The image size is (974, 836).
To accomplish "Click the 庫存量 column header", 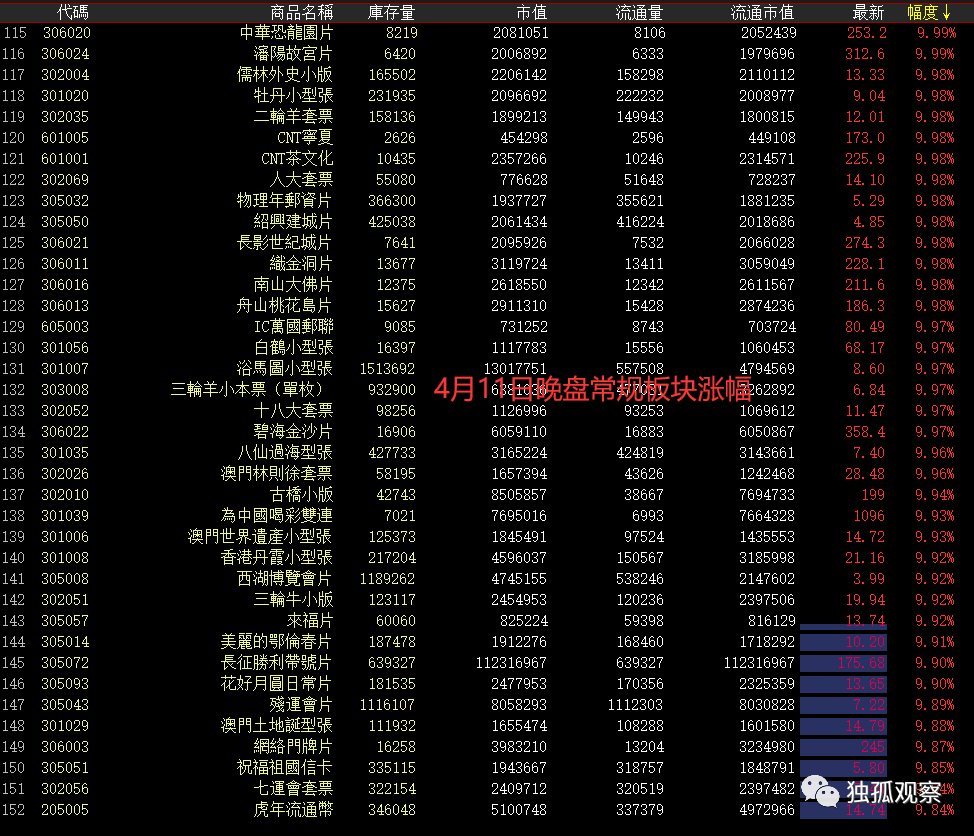I will coord(391,12).
